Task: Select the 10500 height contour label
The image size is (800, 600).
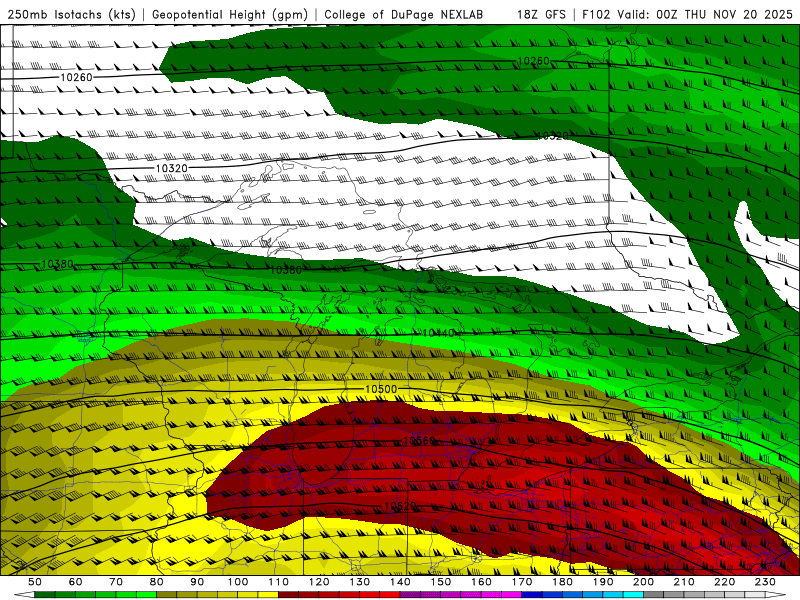Action: [381, 389]
